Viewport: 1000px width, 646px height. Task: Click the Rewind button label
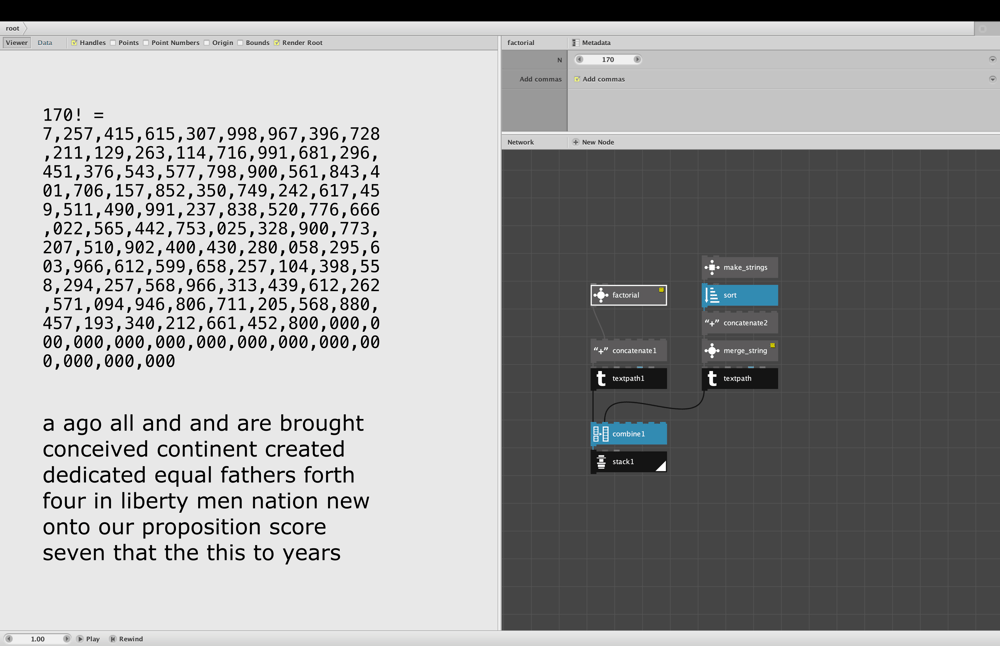131,639
